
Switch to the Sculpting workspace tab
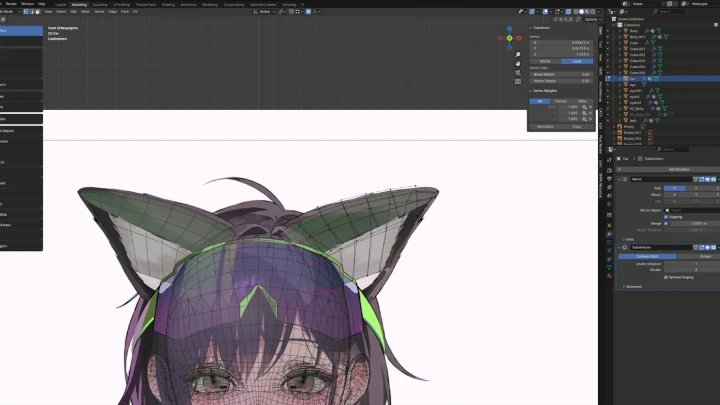coord(100,5)
